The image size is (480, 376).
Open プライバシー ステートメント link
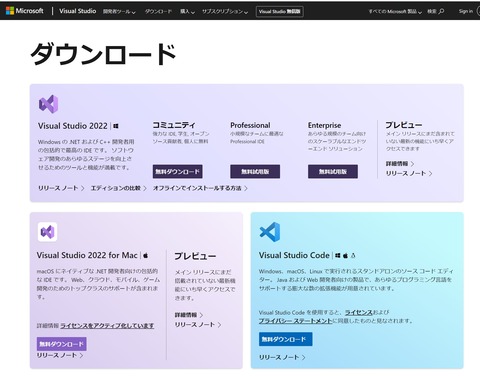[296, 321]
